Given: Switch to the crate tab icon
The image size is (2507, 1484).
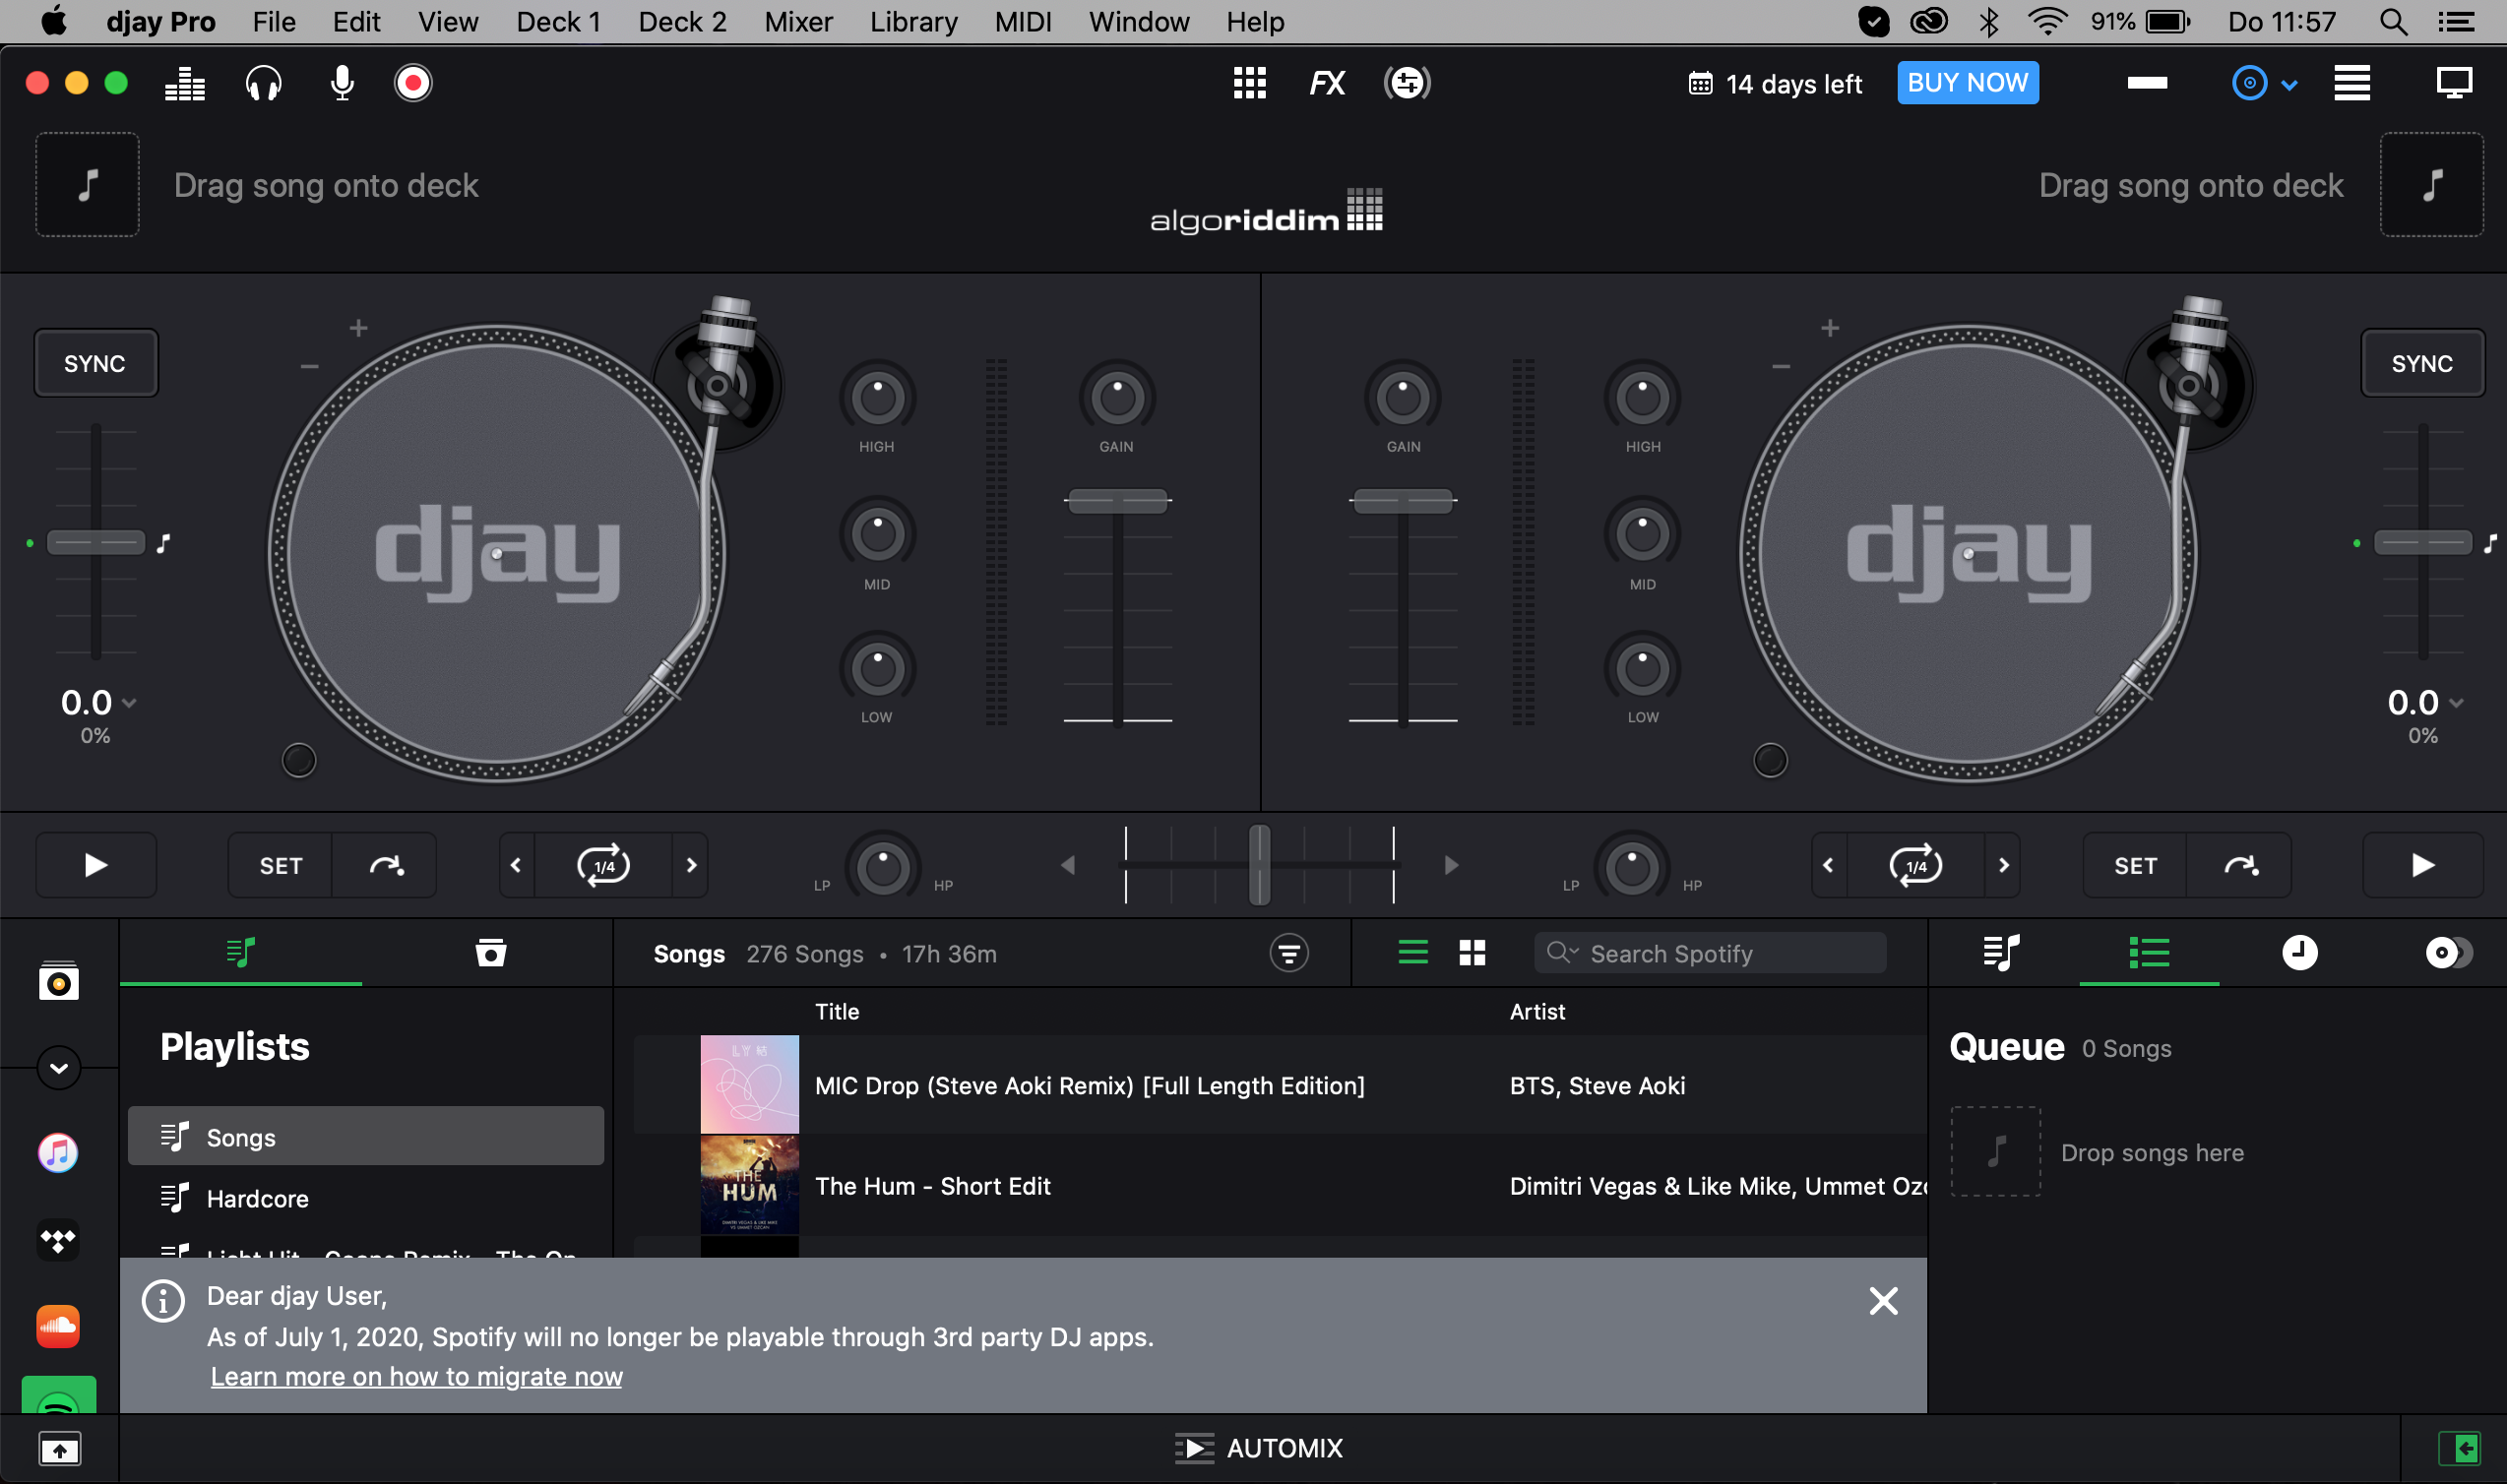Looking at the screenshot, I should [x=490, y=952].
